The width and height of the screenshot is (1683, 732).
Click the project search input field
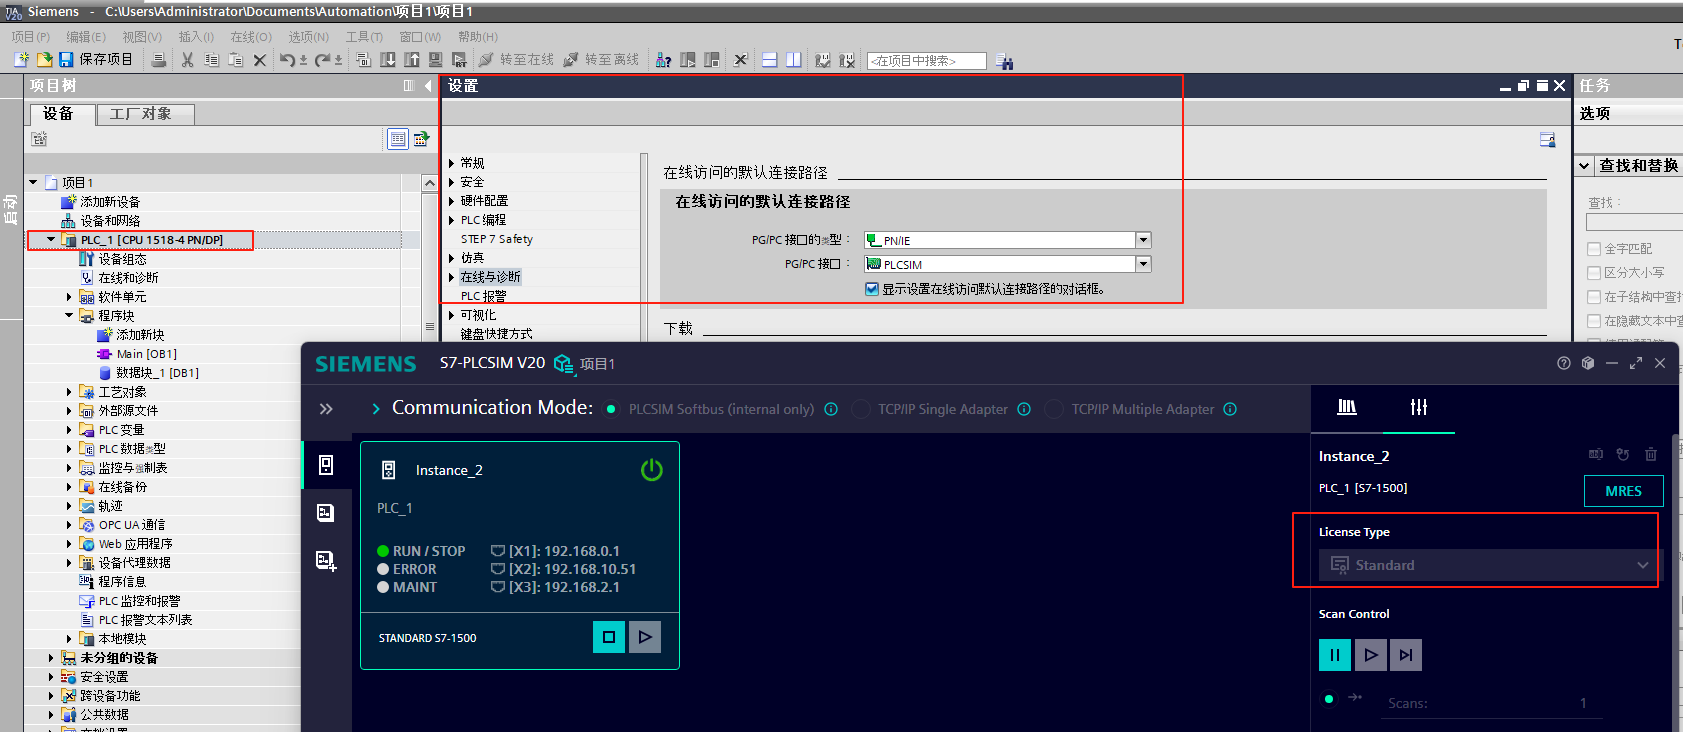927,61
